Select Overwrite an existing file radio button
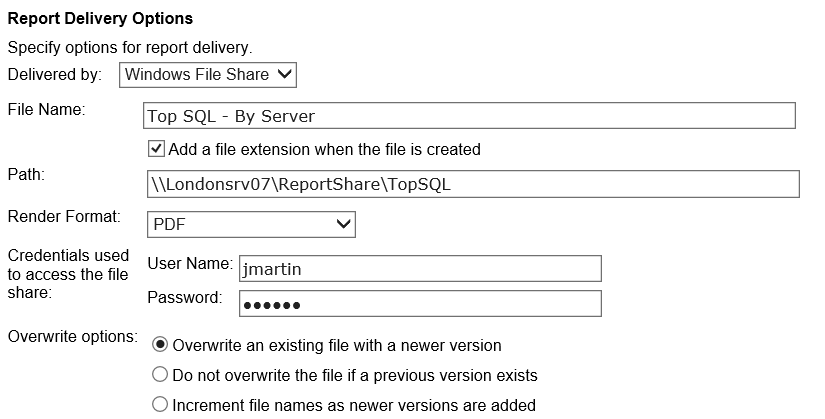This screenshot has height=419, width=825. click(159, 345)
